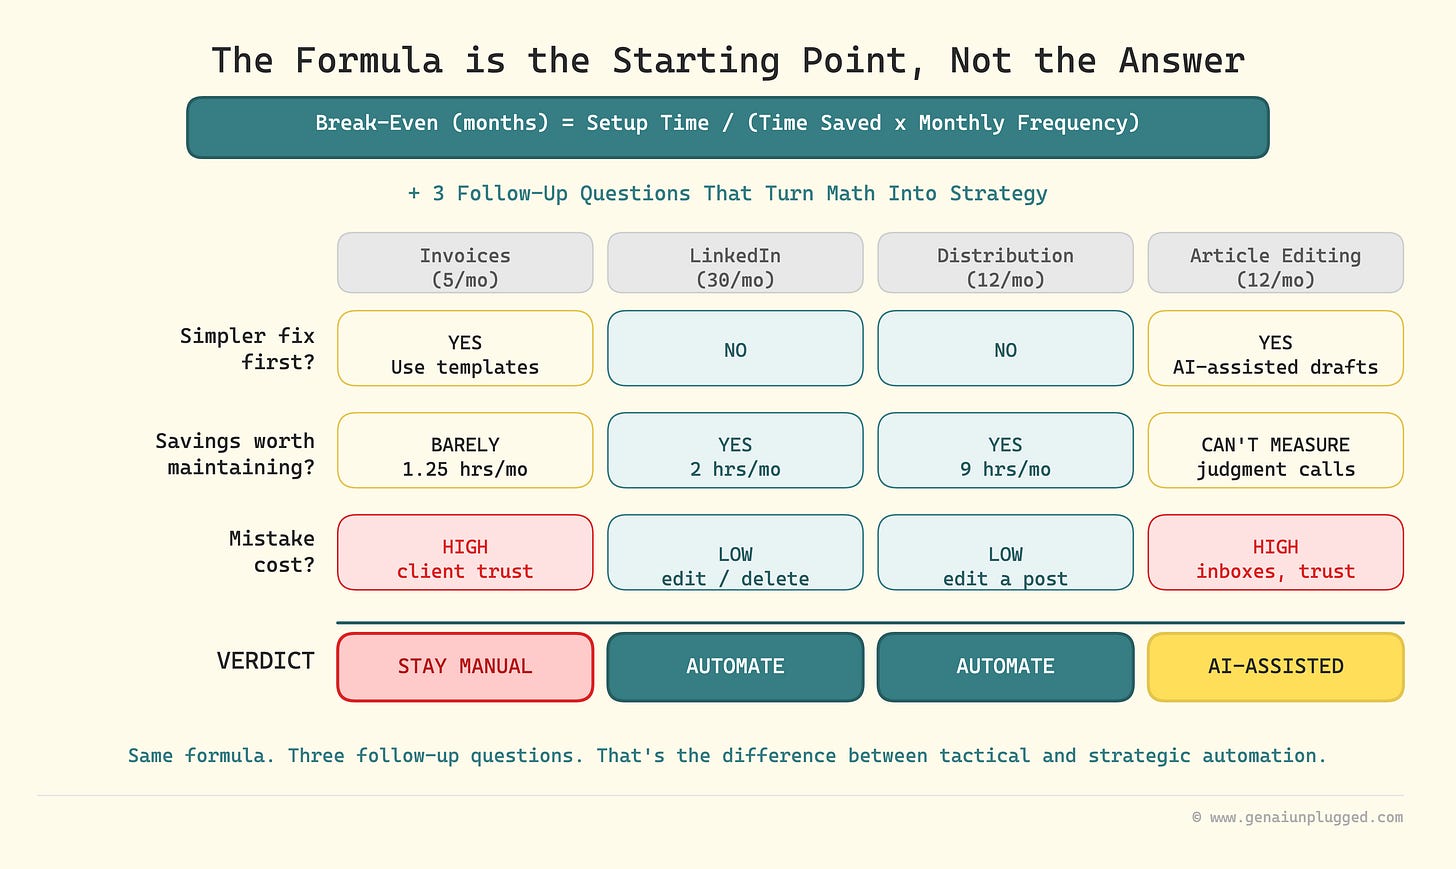Click the Break-Even formula banner

click(728, 127)
